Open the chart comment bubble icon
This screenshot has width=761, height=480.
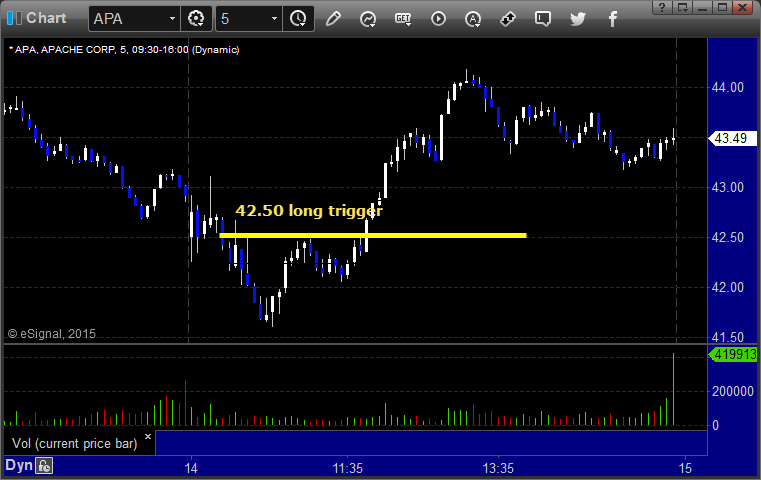click(543, 19)
